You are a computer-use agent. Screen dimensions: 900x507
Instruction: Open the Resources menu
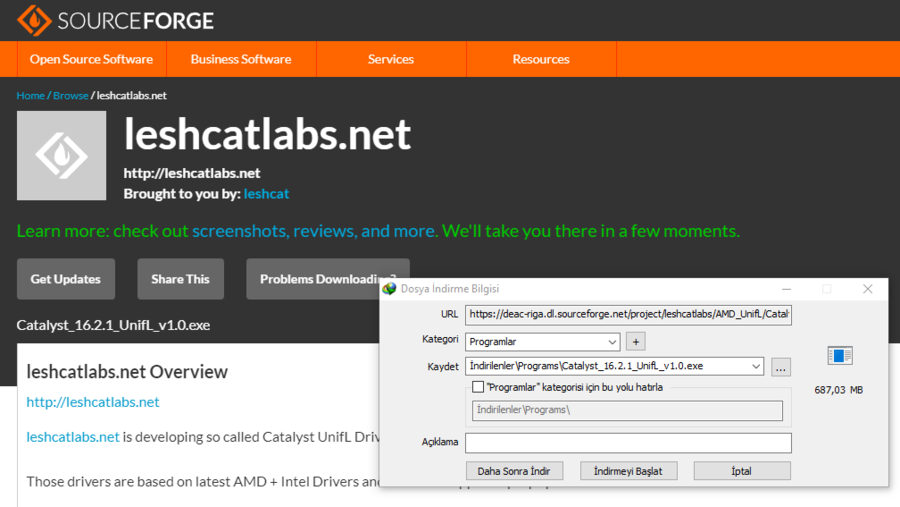coord(541,59)
